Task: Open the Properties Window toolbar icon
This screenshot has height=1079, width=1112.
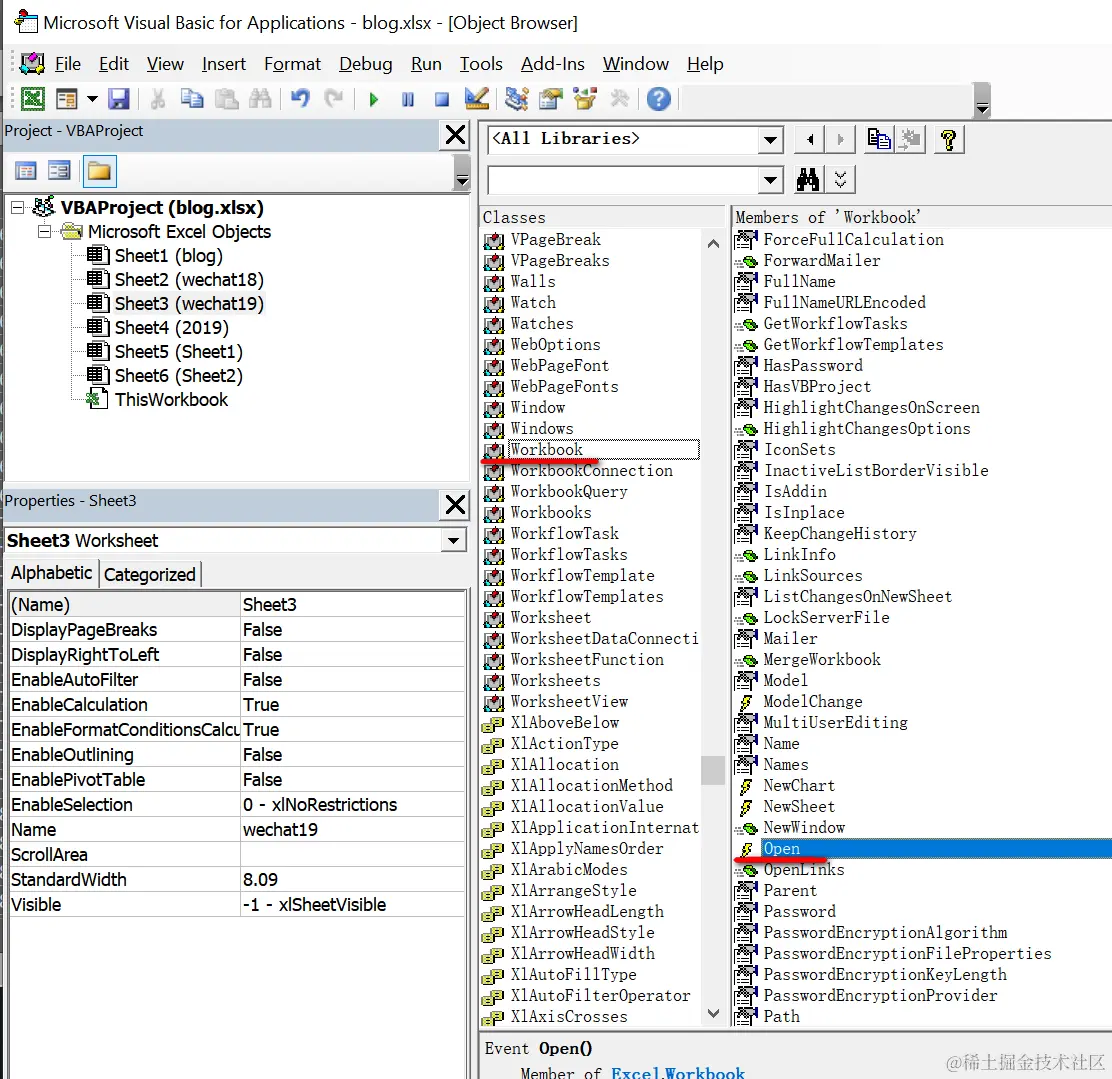Action: click(551, 99)
